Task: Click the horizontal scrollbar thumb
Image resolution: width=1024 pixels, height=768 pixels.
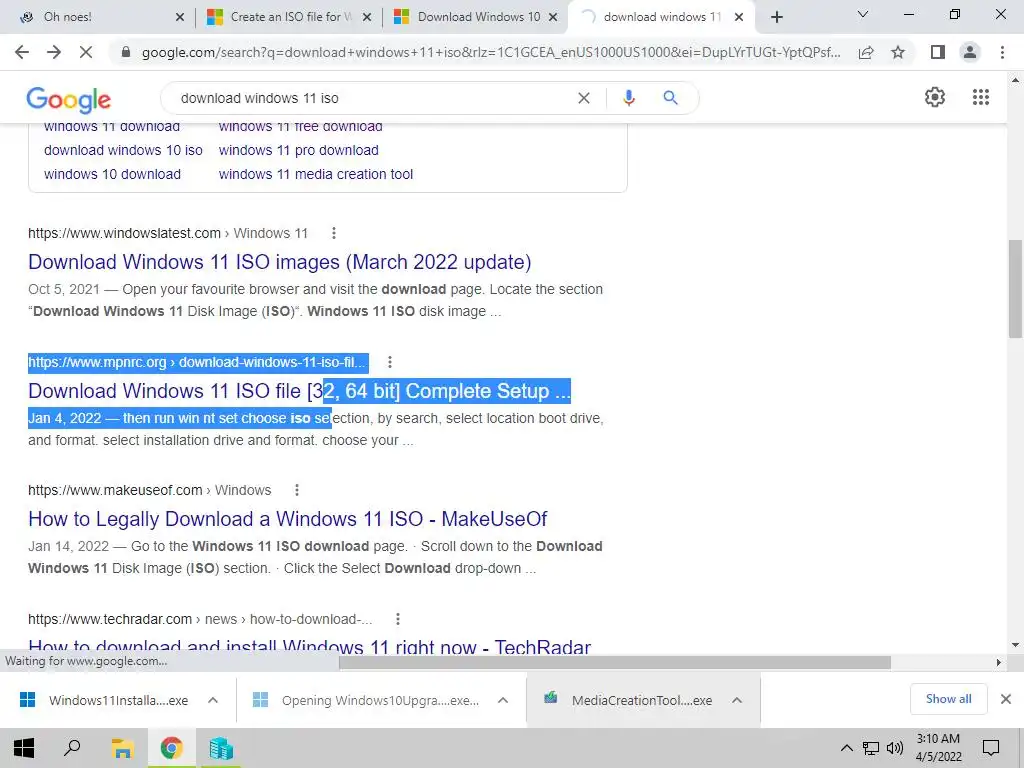Action: [615, 662]
